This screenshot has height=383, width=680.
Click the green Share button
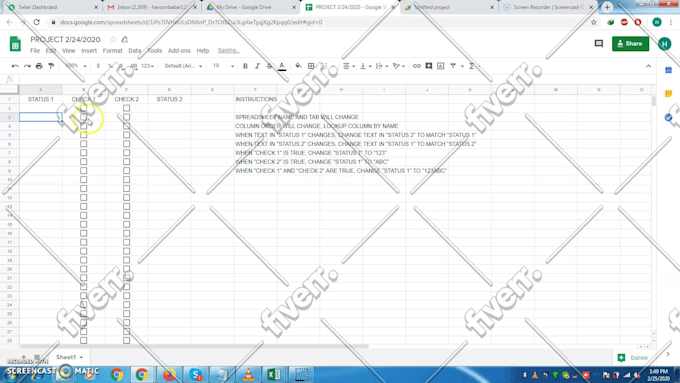click(x=630, y=44)
